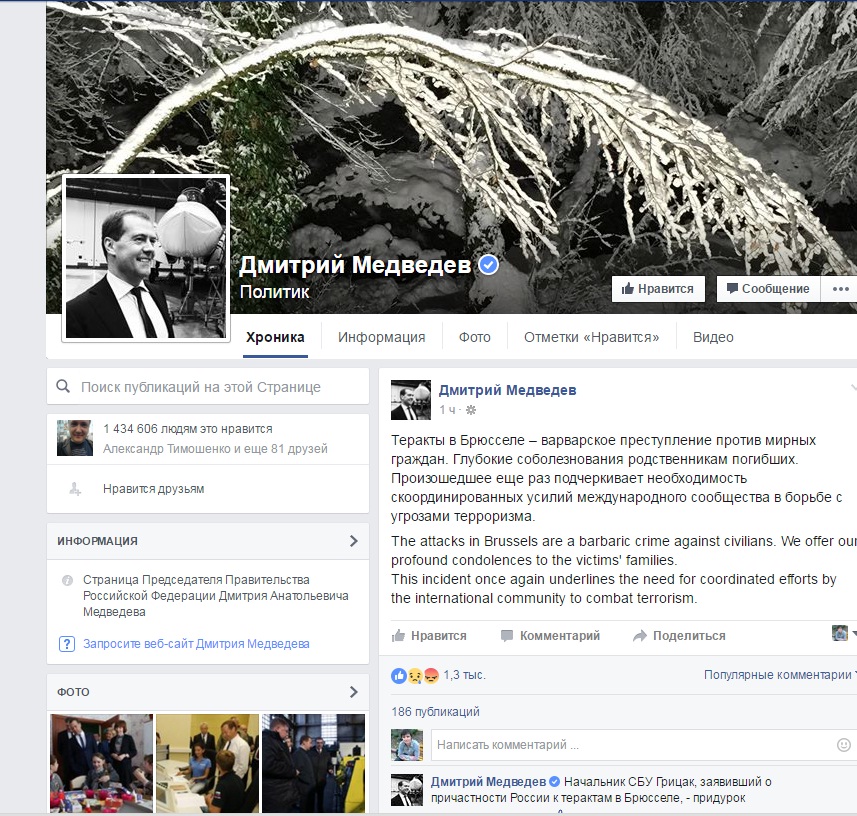The height and width of the screenshot is (816, 857).
Task: Click the blue verified badge next to page name
Action: click(x=488, y=265)
